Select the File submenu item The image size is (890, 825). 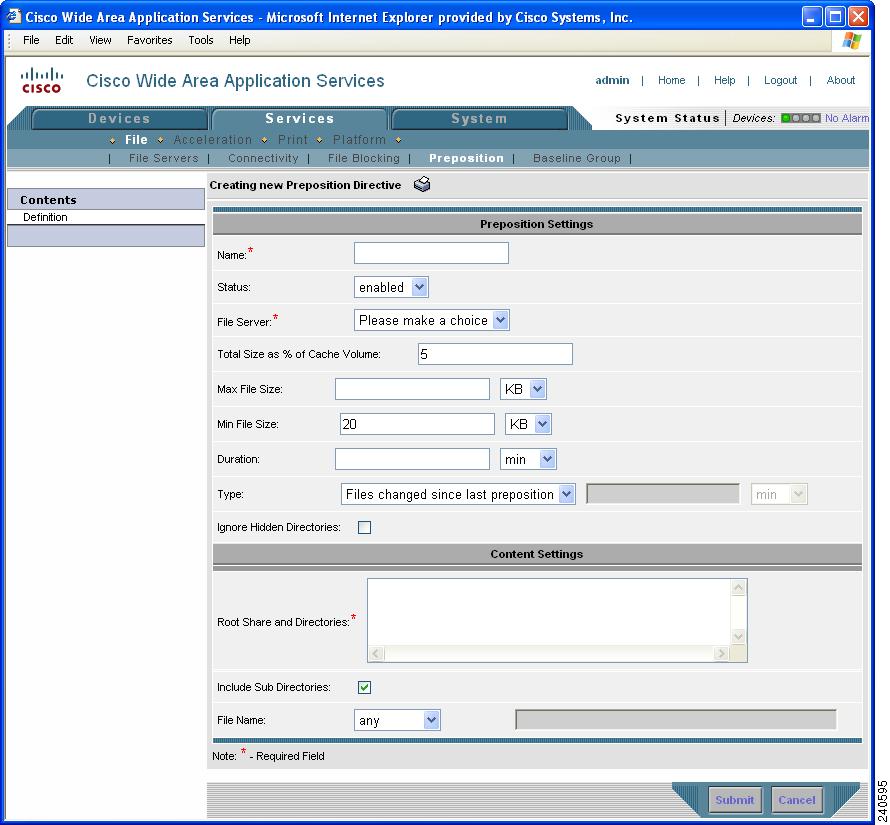pyautogui.click(x=136, y=140)
